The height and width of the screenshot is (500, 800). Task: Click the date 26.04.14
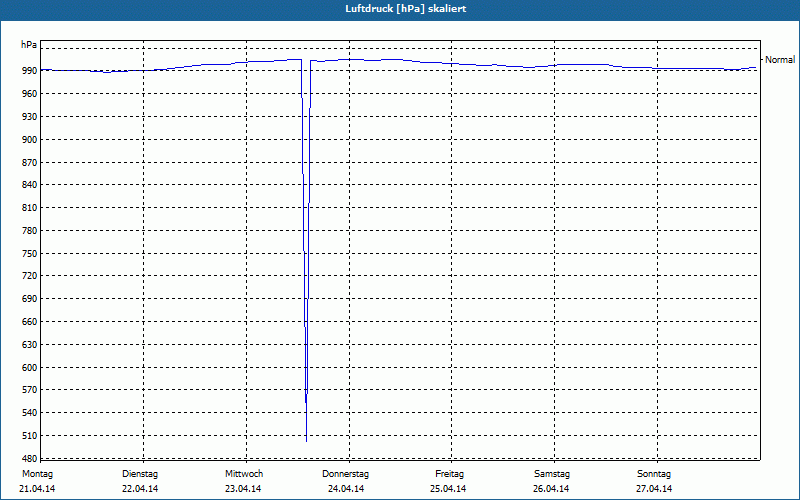tap(551, 489)
